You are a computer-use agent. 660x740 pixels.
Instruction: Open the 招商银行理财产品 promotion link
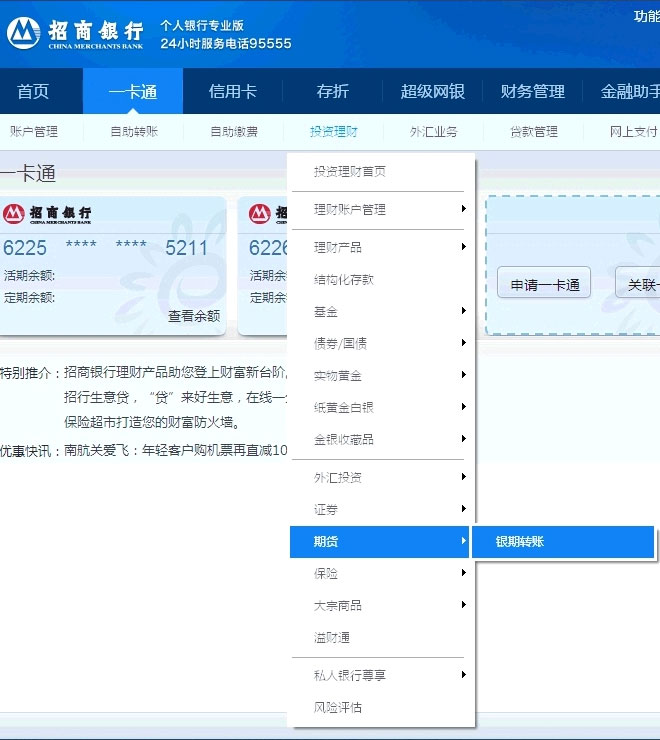[x=175, y=372]
